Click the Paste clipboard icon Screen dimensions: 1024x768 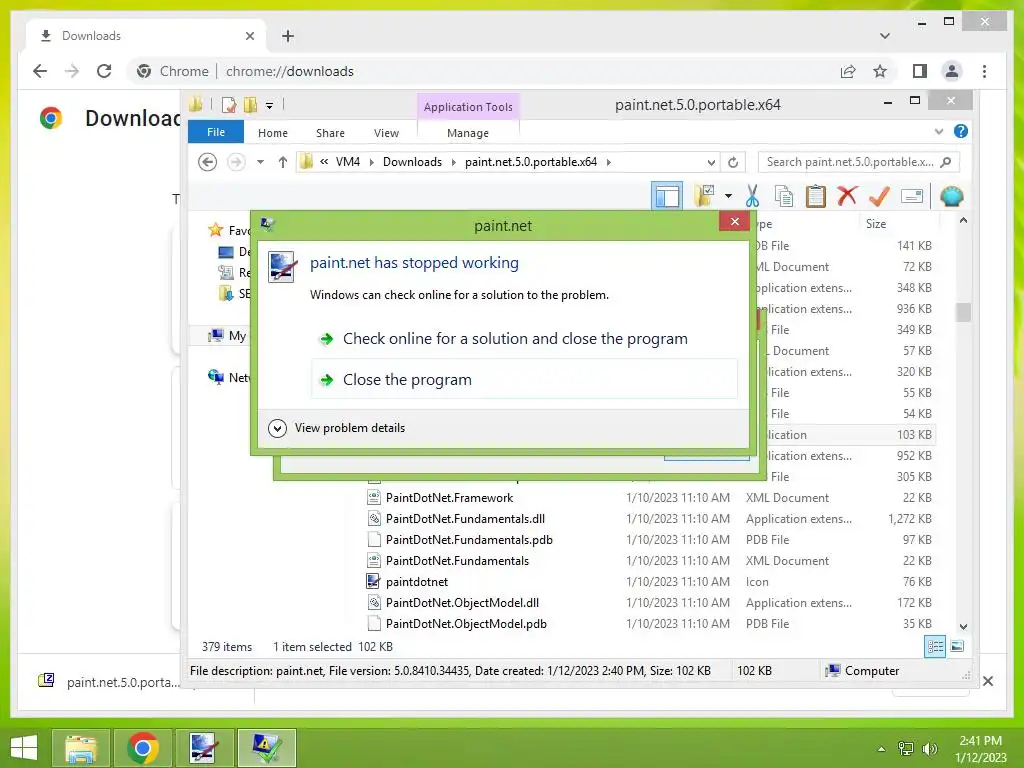tap(816, 196)
